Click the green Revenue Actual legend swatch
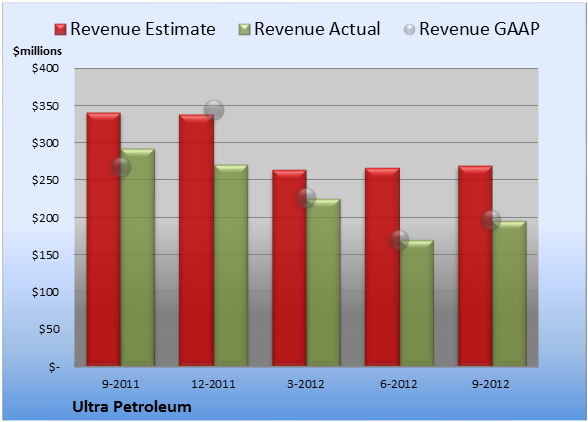Image resolution: width=588 pixels, height=422 pixels. [244, 30]
